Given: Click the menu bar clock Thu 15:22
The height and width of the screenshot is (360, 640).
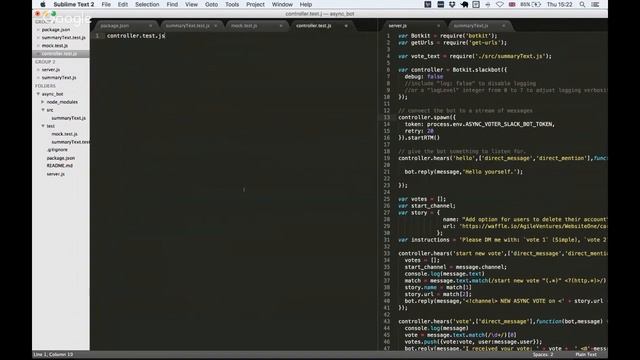Looking at the screenshot, I should click(x=560, y=4).
